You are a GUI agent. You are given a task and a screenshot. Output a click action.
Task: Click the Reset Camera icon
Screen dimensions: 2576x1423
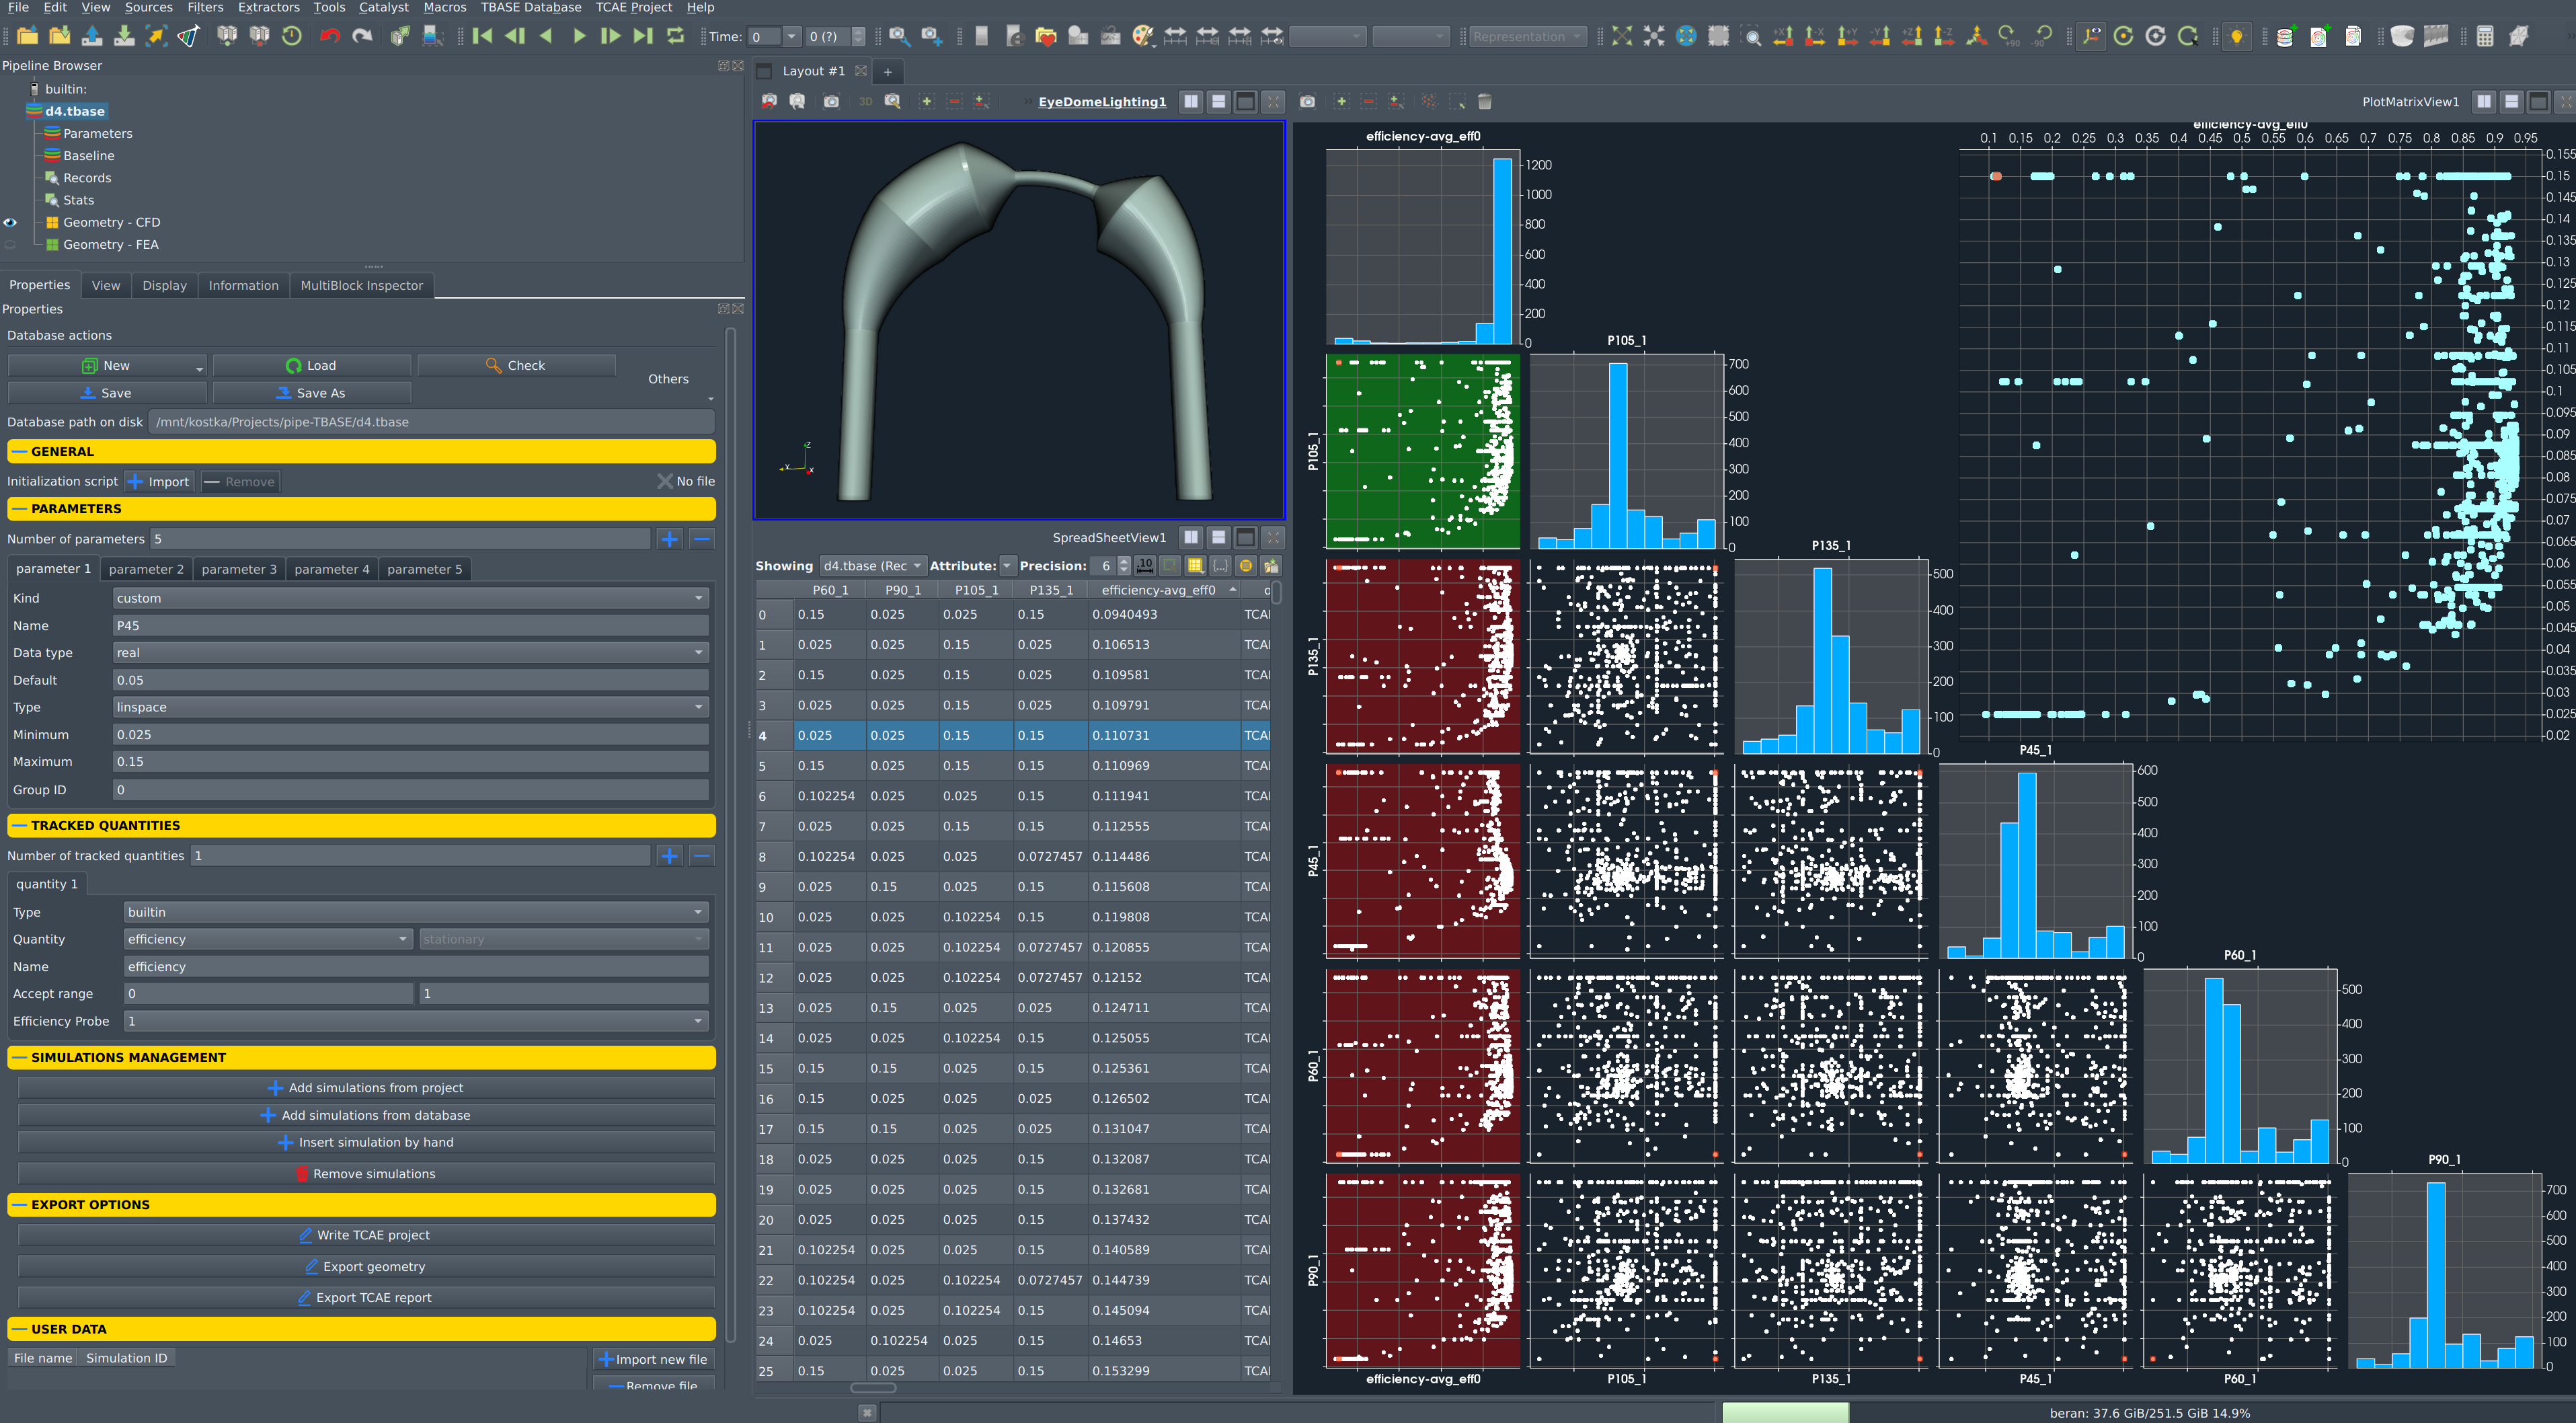pos(1621,37)
